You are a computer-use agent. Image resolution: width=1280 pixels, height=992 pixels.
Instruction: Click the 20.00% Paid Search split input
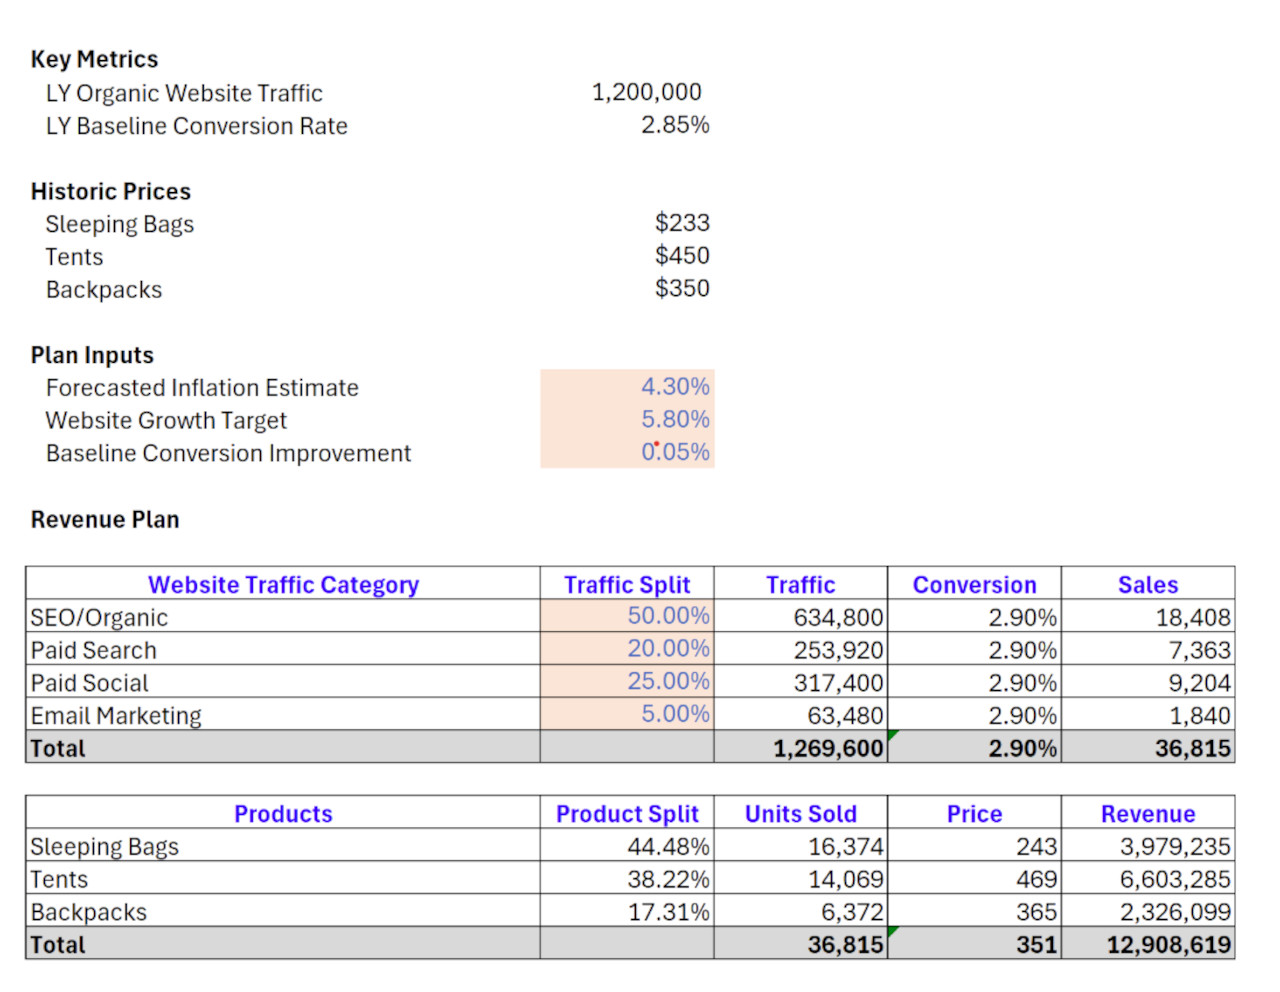click(x=627, y=649)
